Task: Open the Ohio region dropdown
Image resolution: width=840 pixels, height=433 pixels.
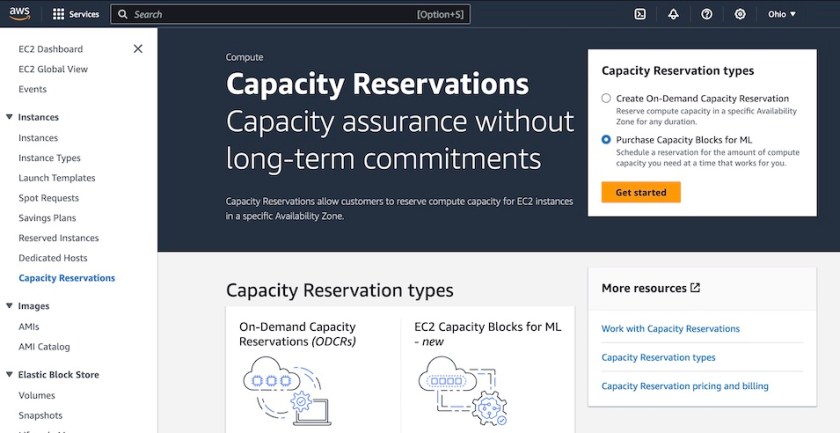Action: pyautogui.click(x=782, y=14)
